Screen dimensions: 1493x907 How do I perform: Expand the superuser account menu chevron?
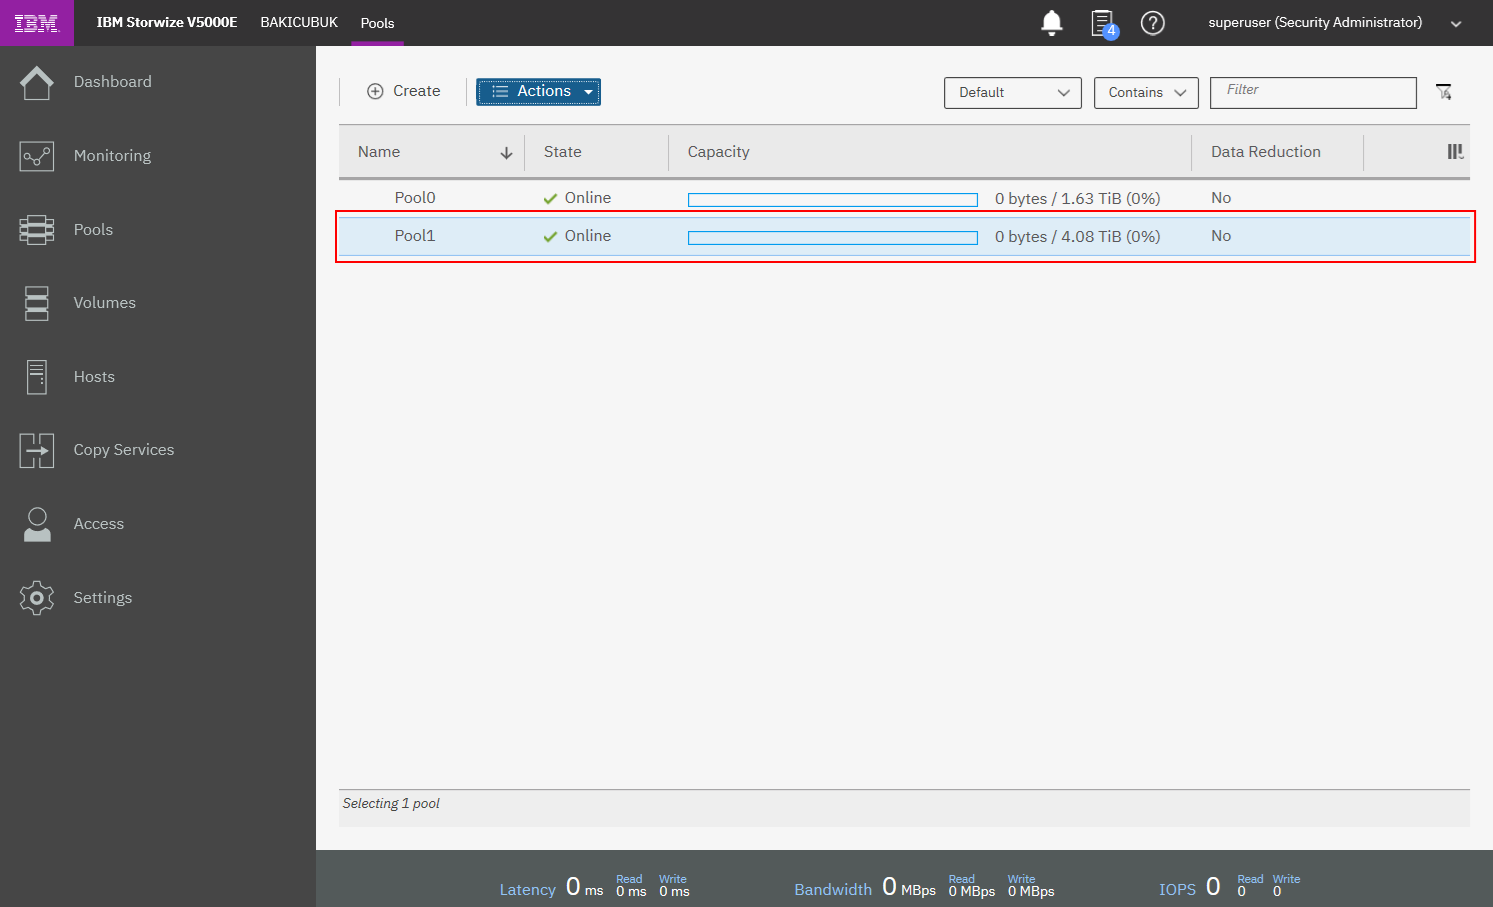[x=1456, y=24]
